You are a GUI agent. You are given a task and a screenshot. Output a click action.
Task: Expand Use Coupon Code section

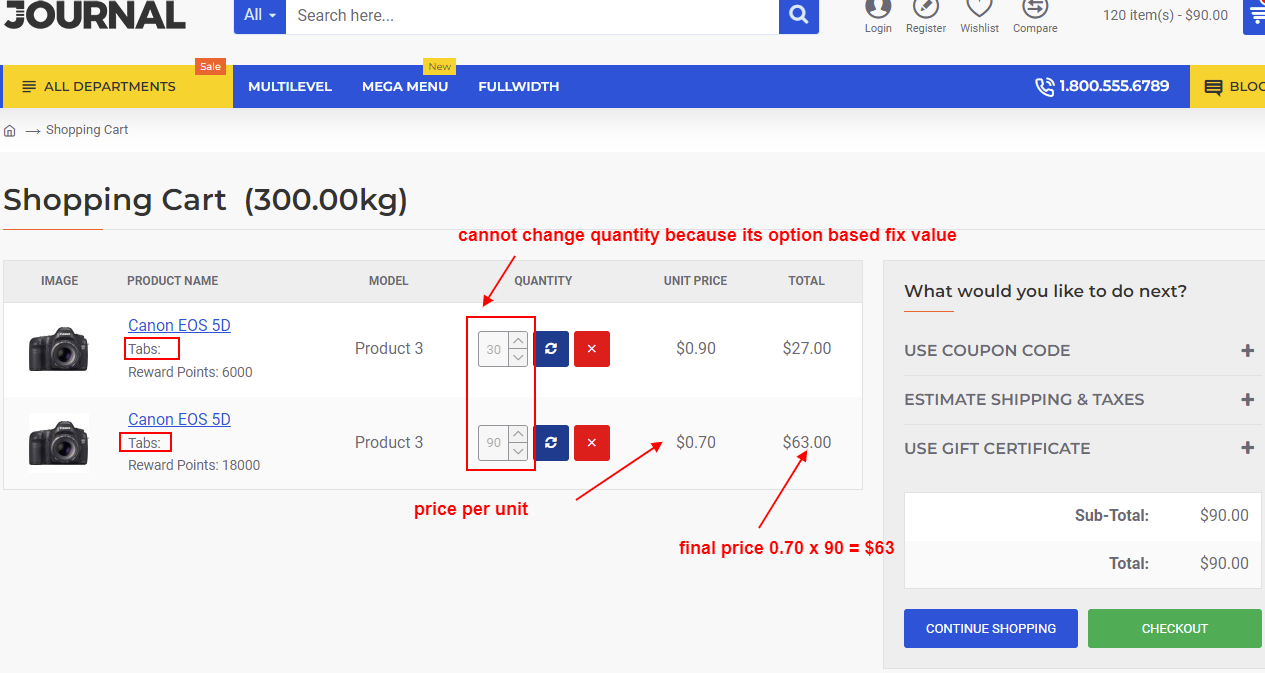click(1078, 351)
